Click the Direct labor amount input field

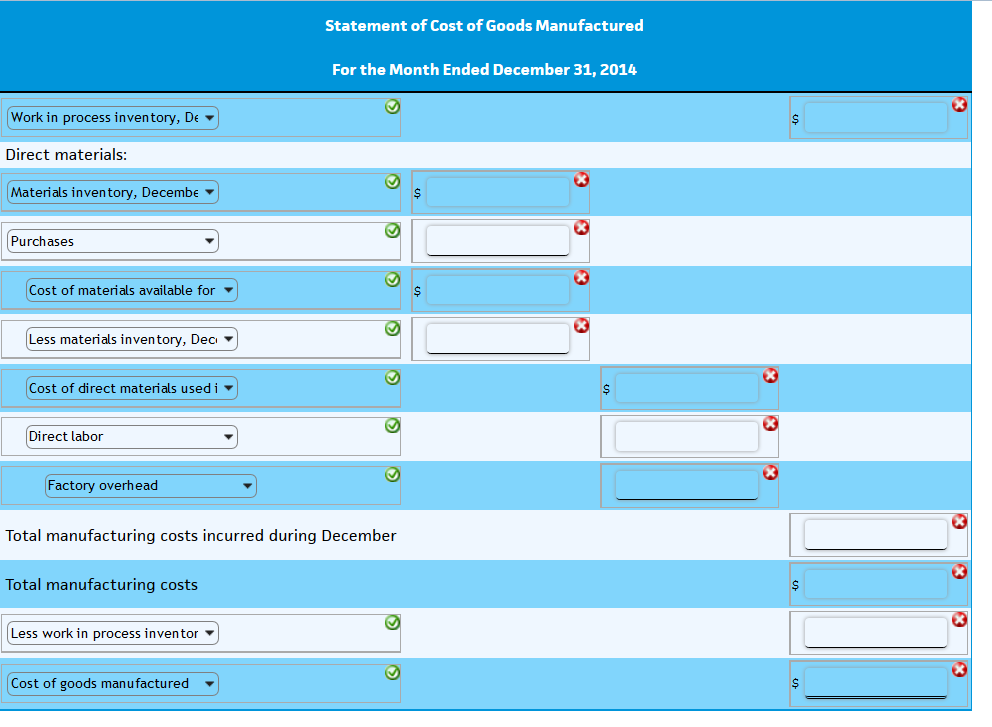pos(686,437)
